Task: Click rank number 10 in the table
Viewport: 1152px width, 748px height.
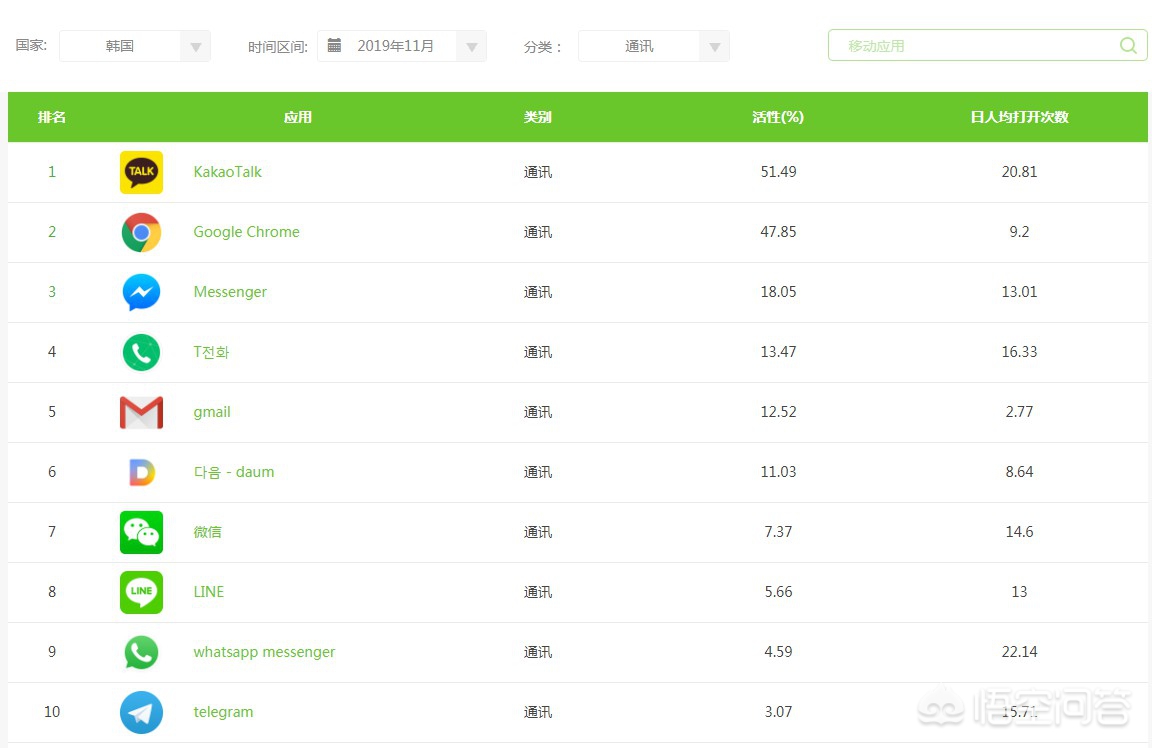Action: pos(51,712)
